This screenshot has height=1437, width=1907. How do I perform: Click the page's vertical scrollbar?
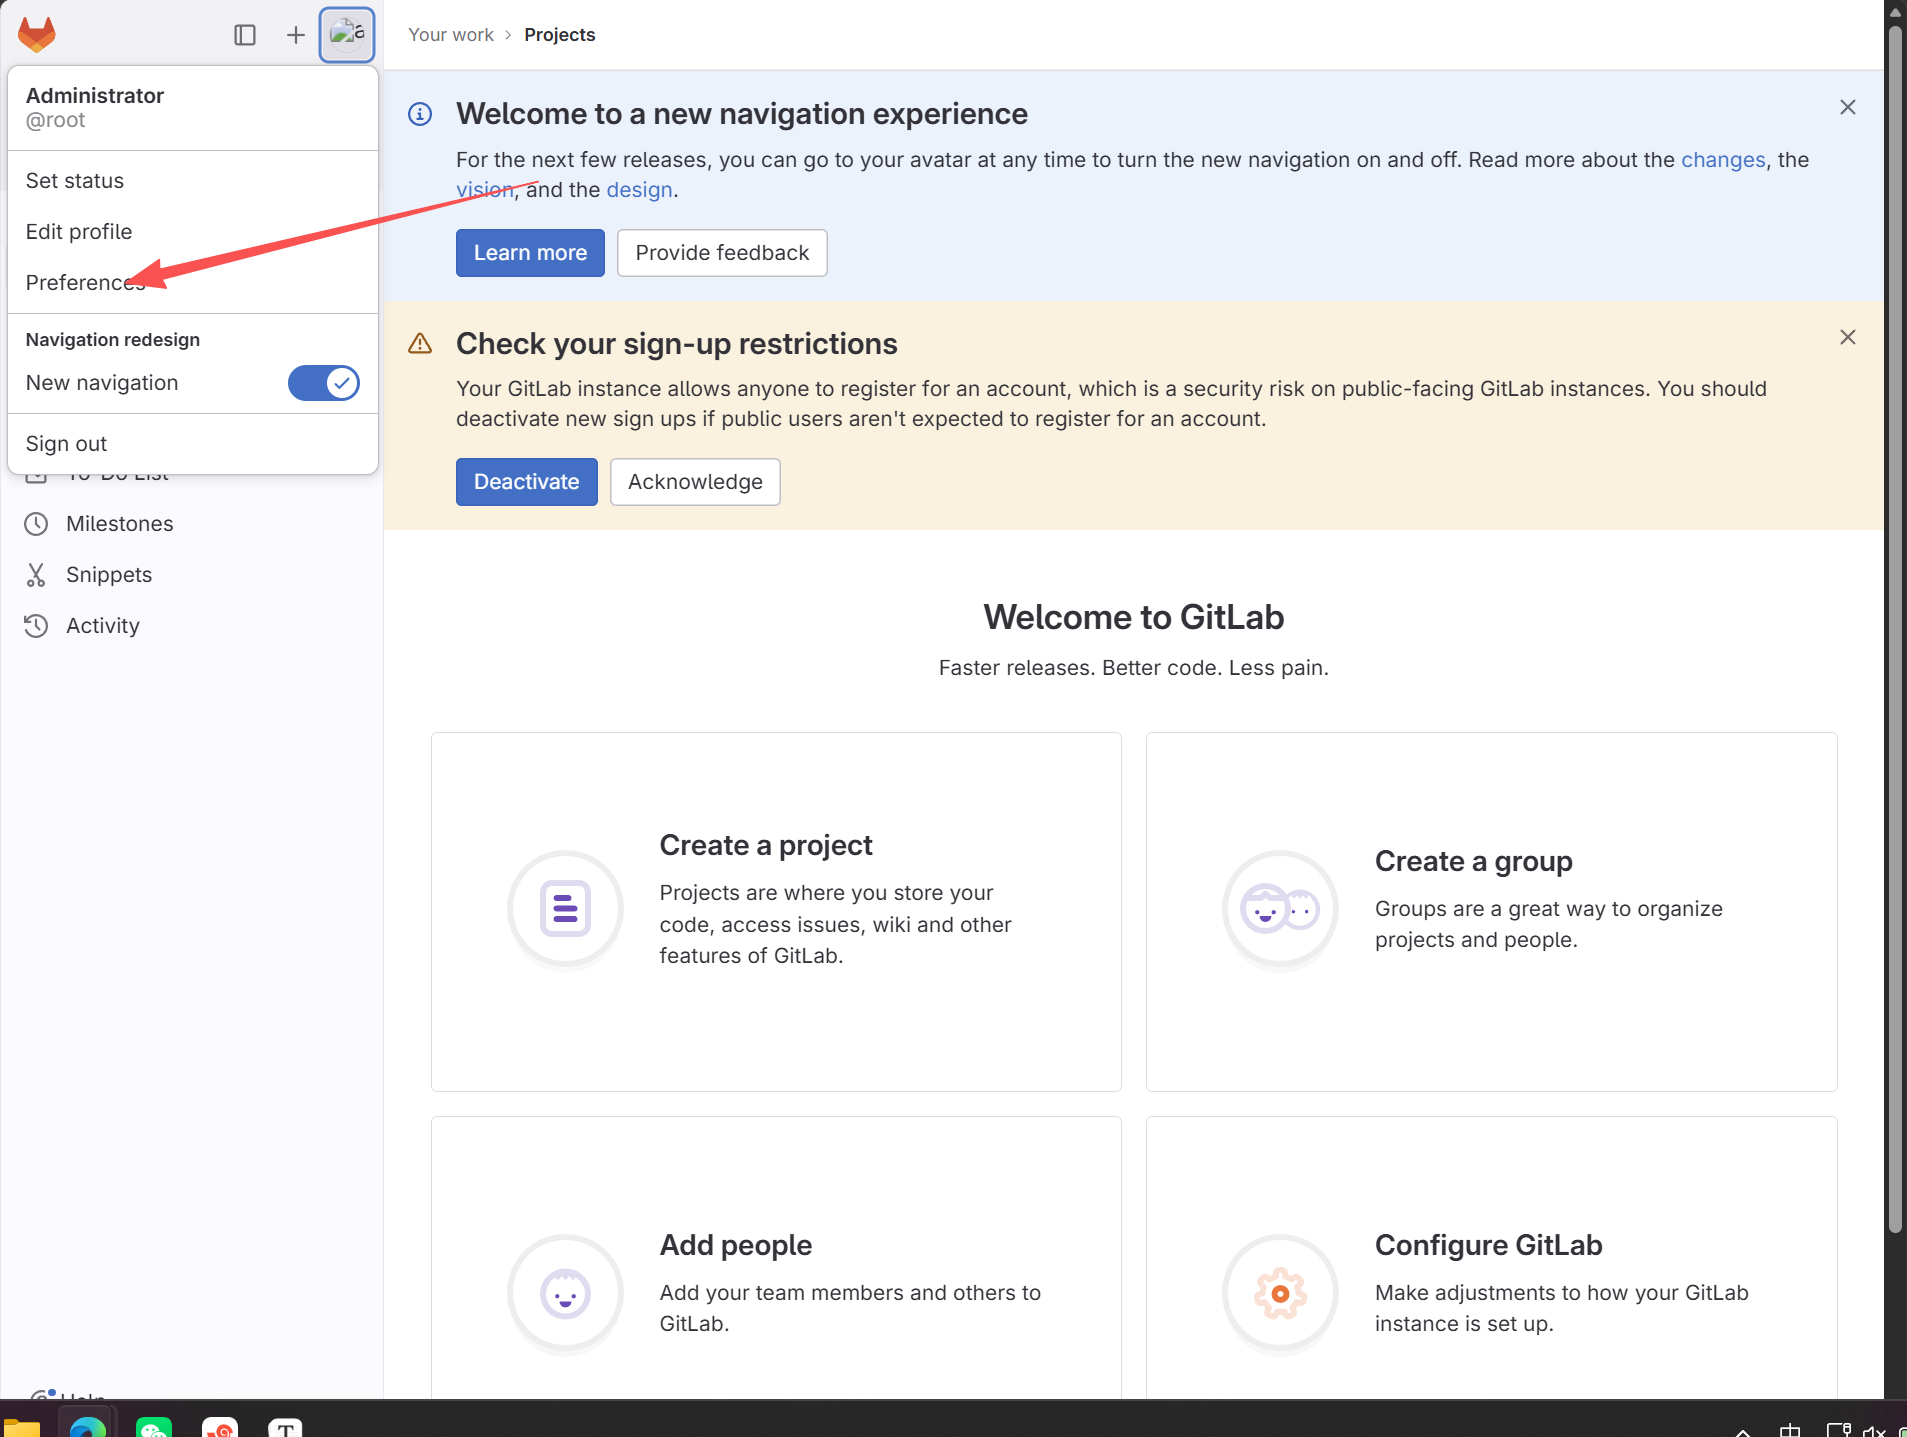(x=1895, y=630)
